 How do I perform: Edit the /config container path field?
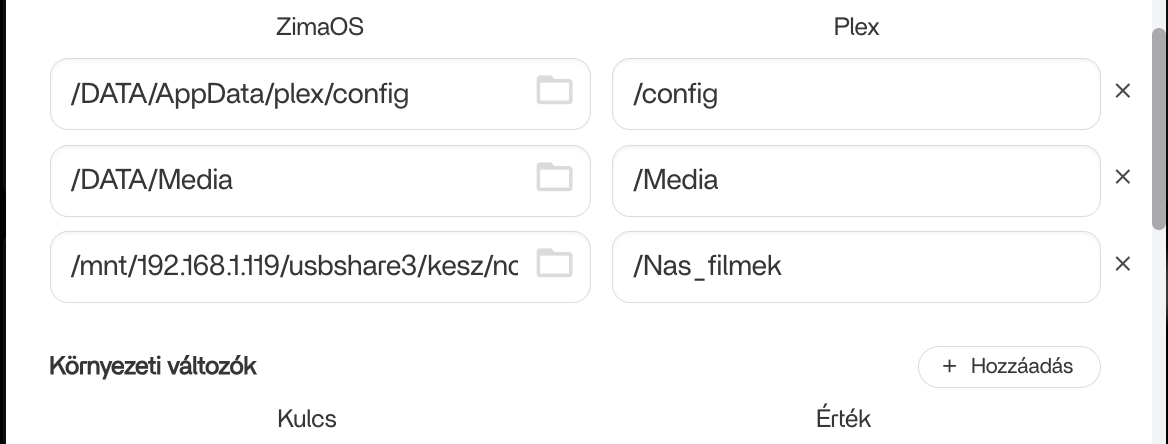[855, 94]
